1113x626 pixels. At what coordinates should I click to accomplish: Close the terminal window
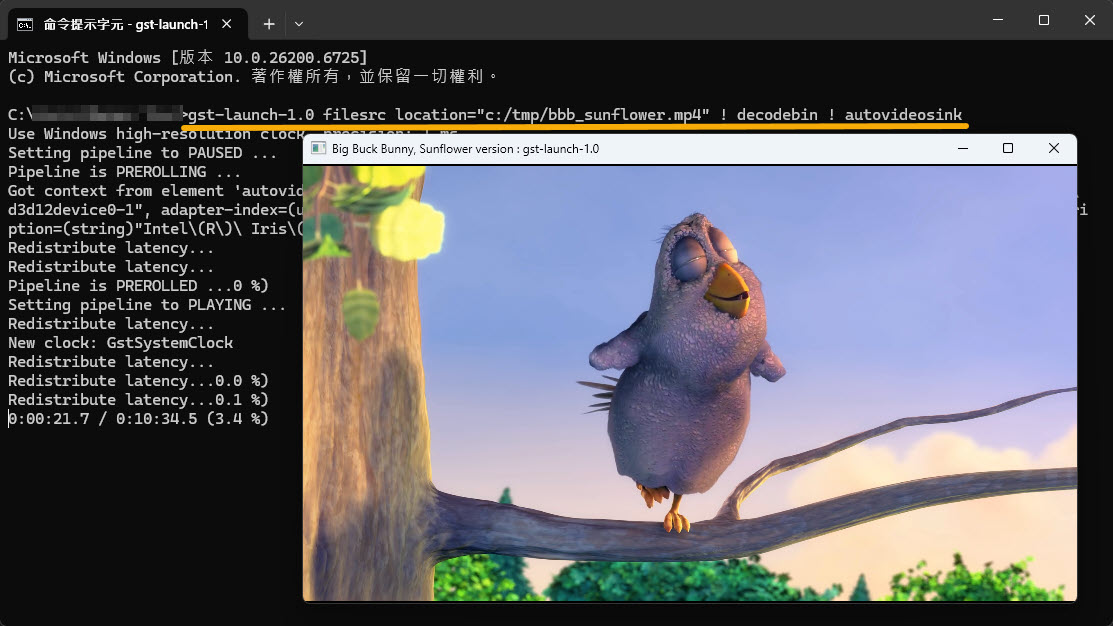(1089, 20)
